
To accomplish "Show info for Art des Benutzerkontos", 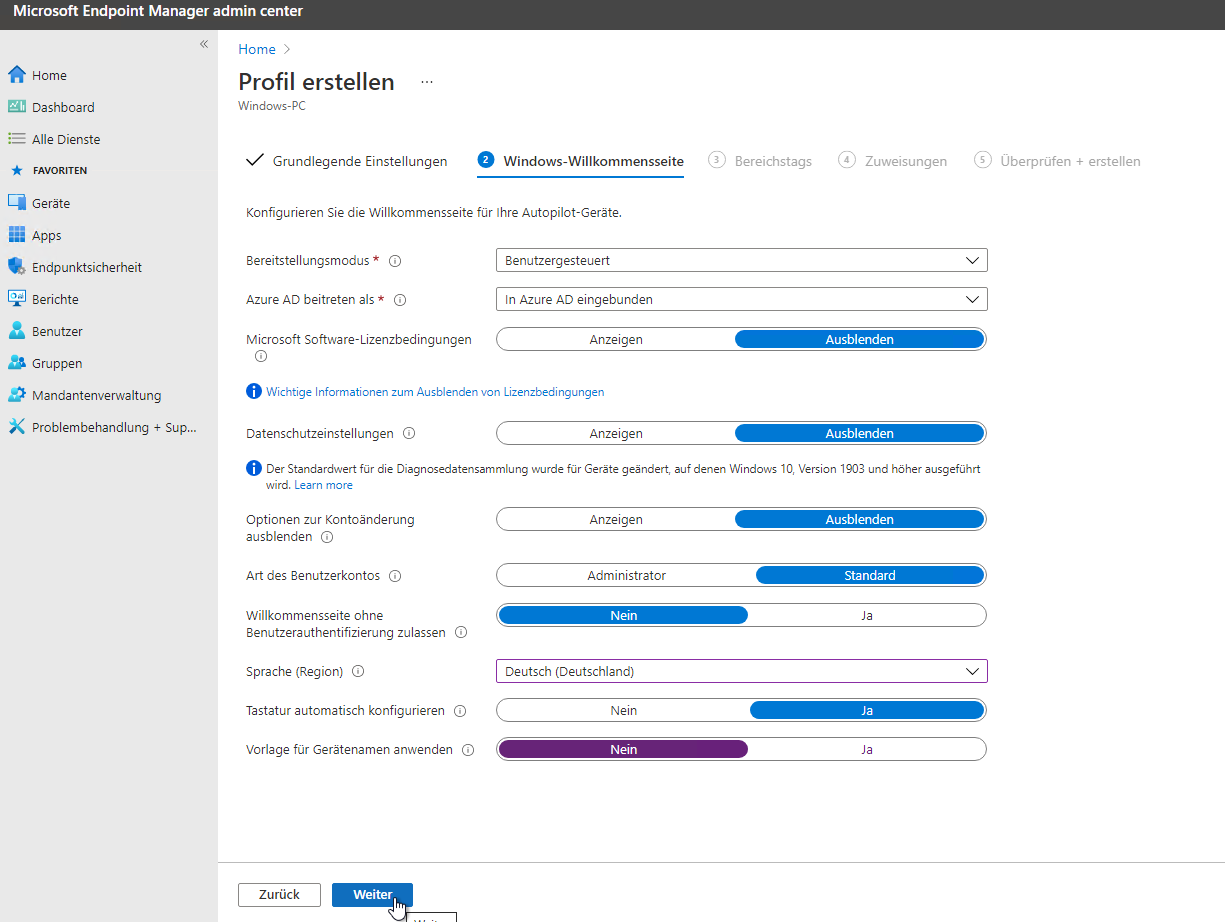I will tap(395, 576).
